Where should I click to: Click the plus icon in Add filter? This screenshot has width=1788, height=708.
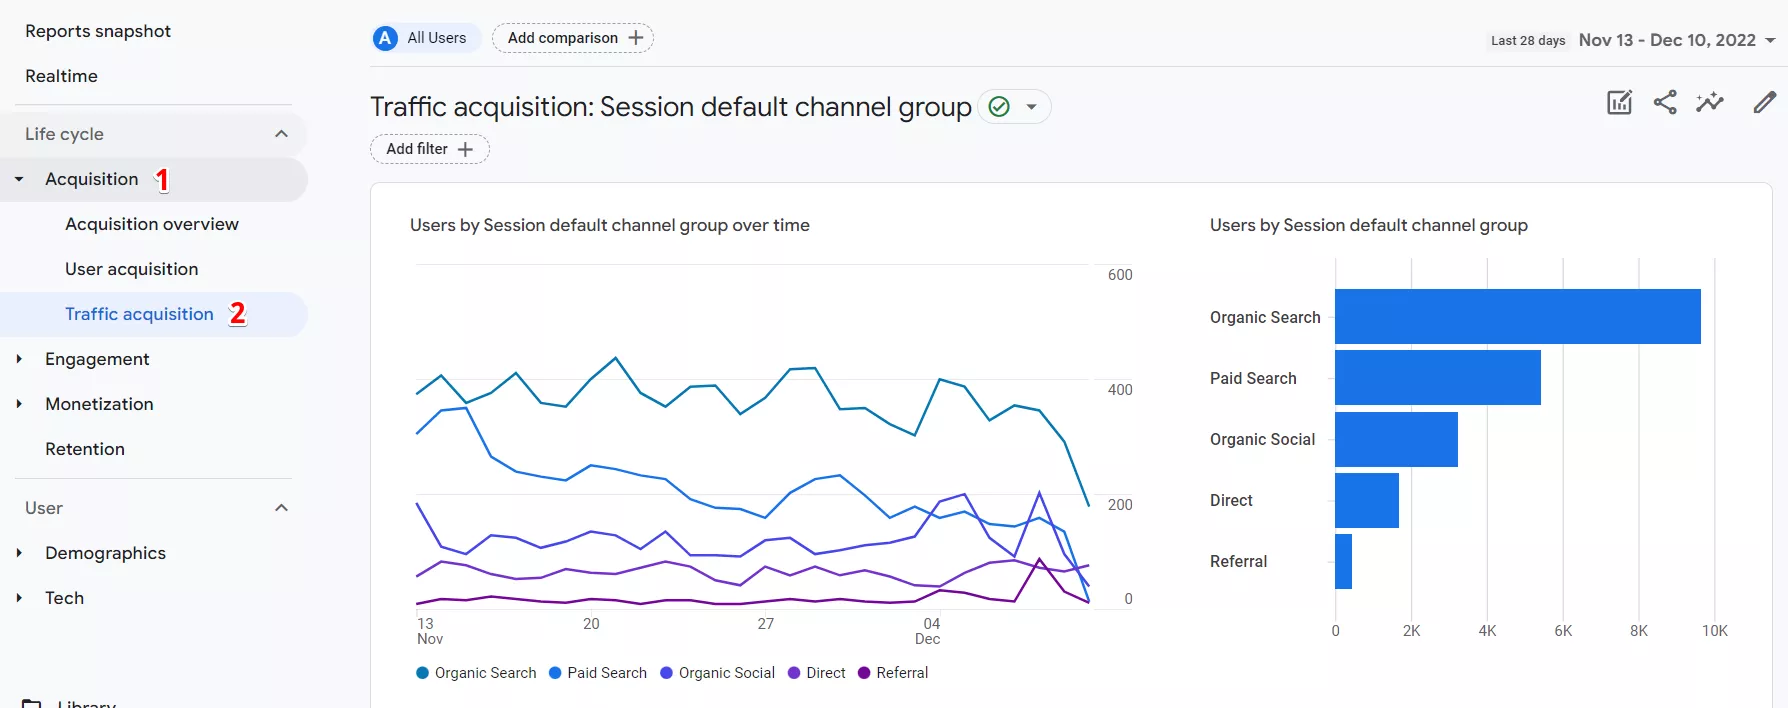[465, 149]
